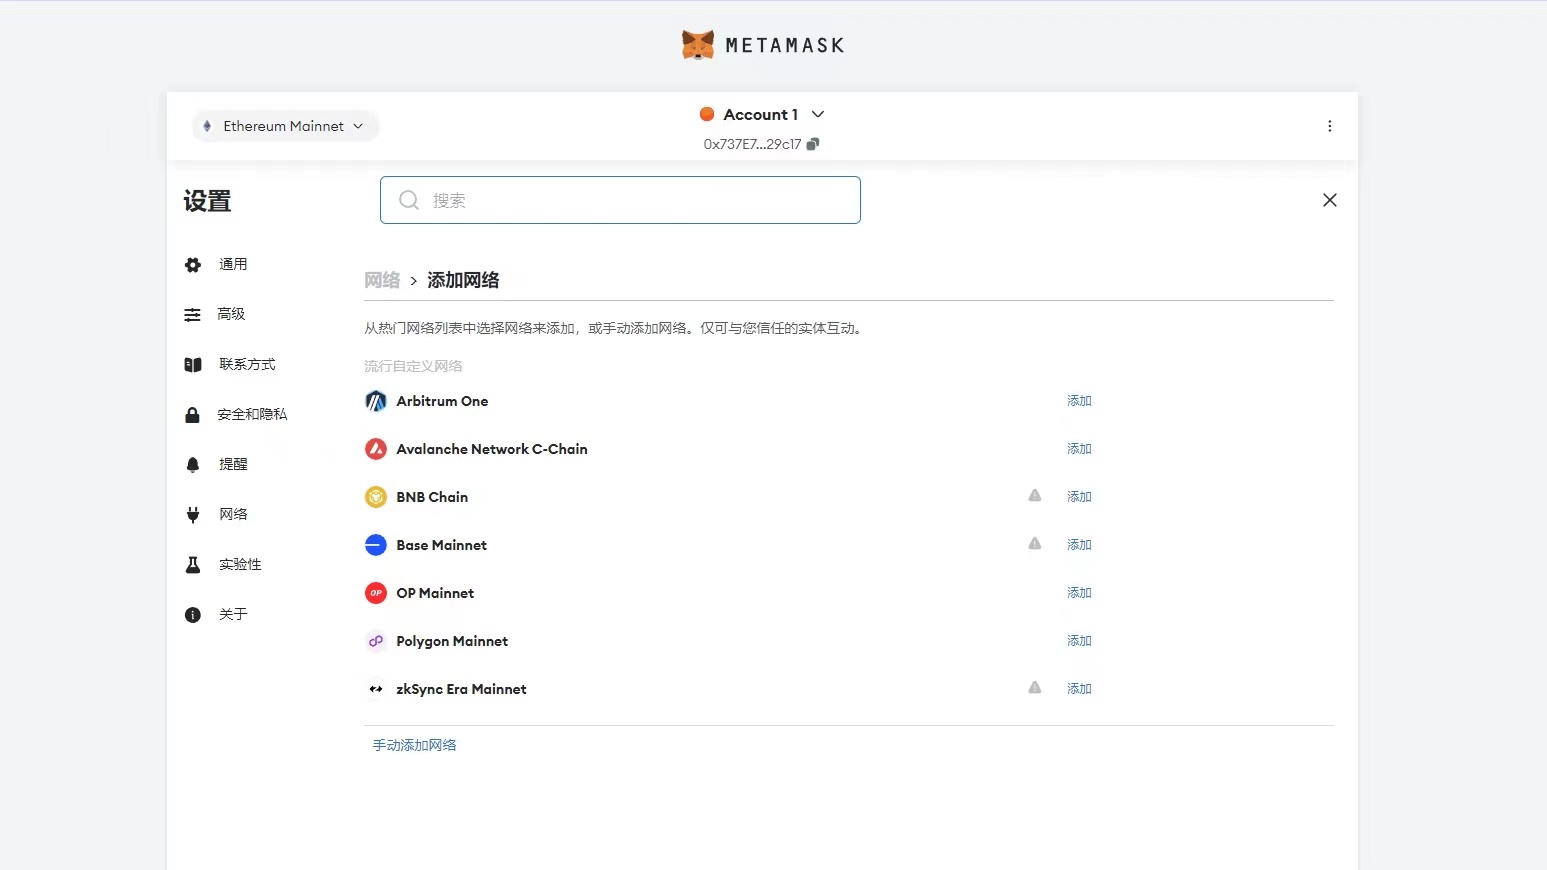
Task: Click the zkSync Era arrows logo icon
Action: (x=376, y=689)
